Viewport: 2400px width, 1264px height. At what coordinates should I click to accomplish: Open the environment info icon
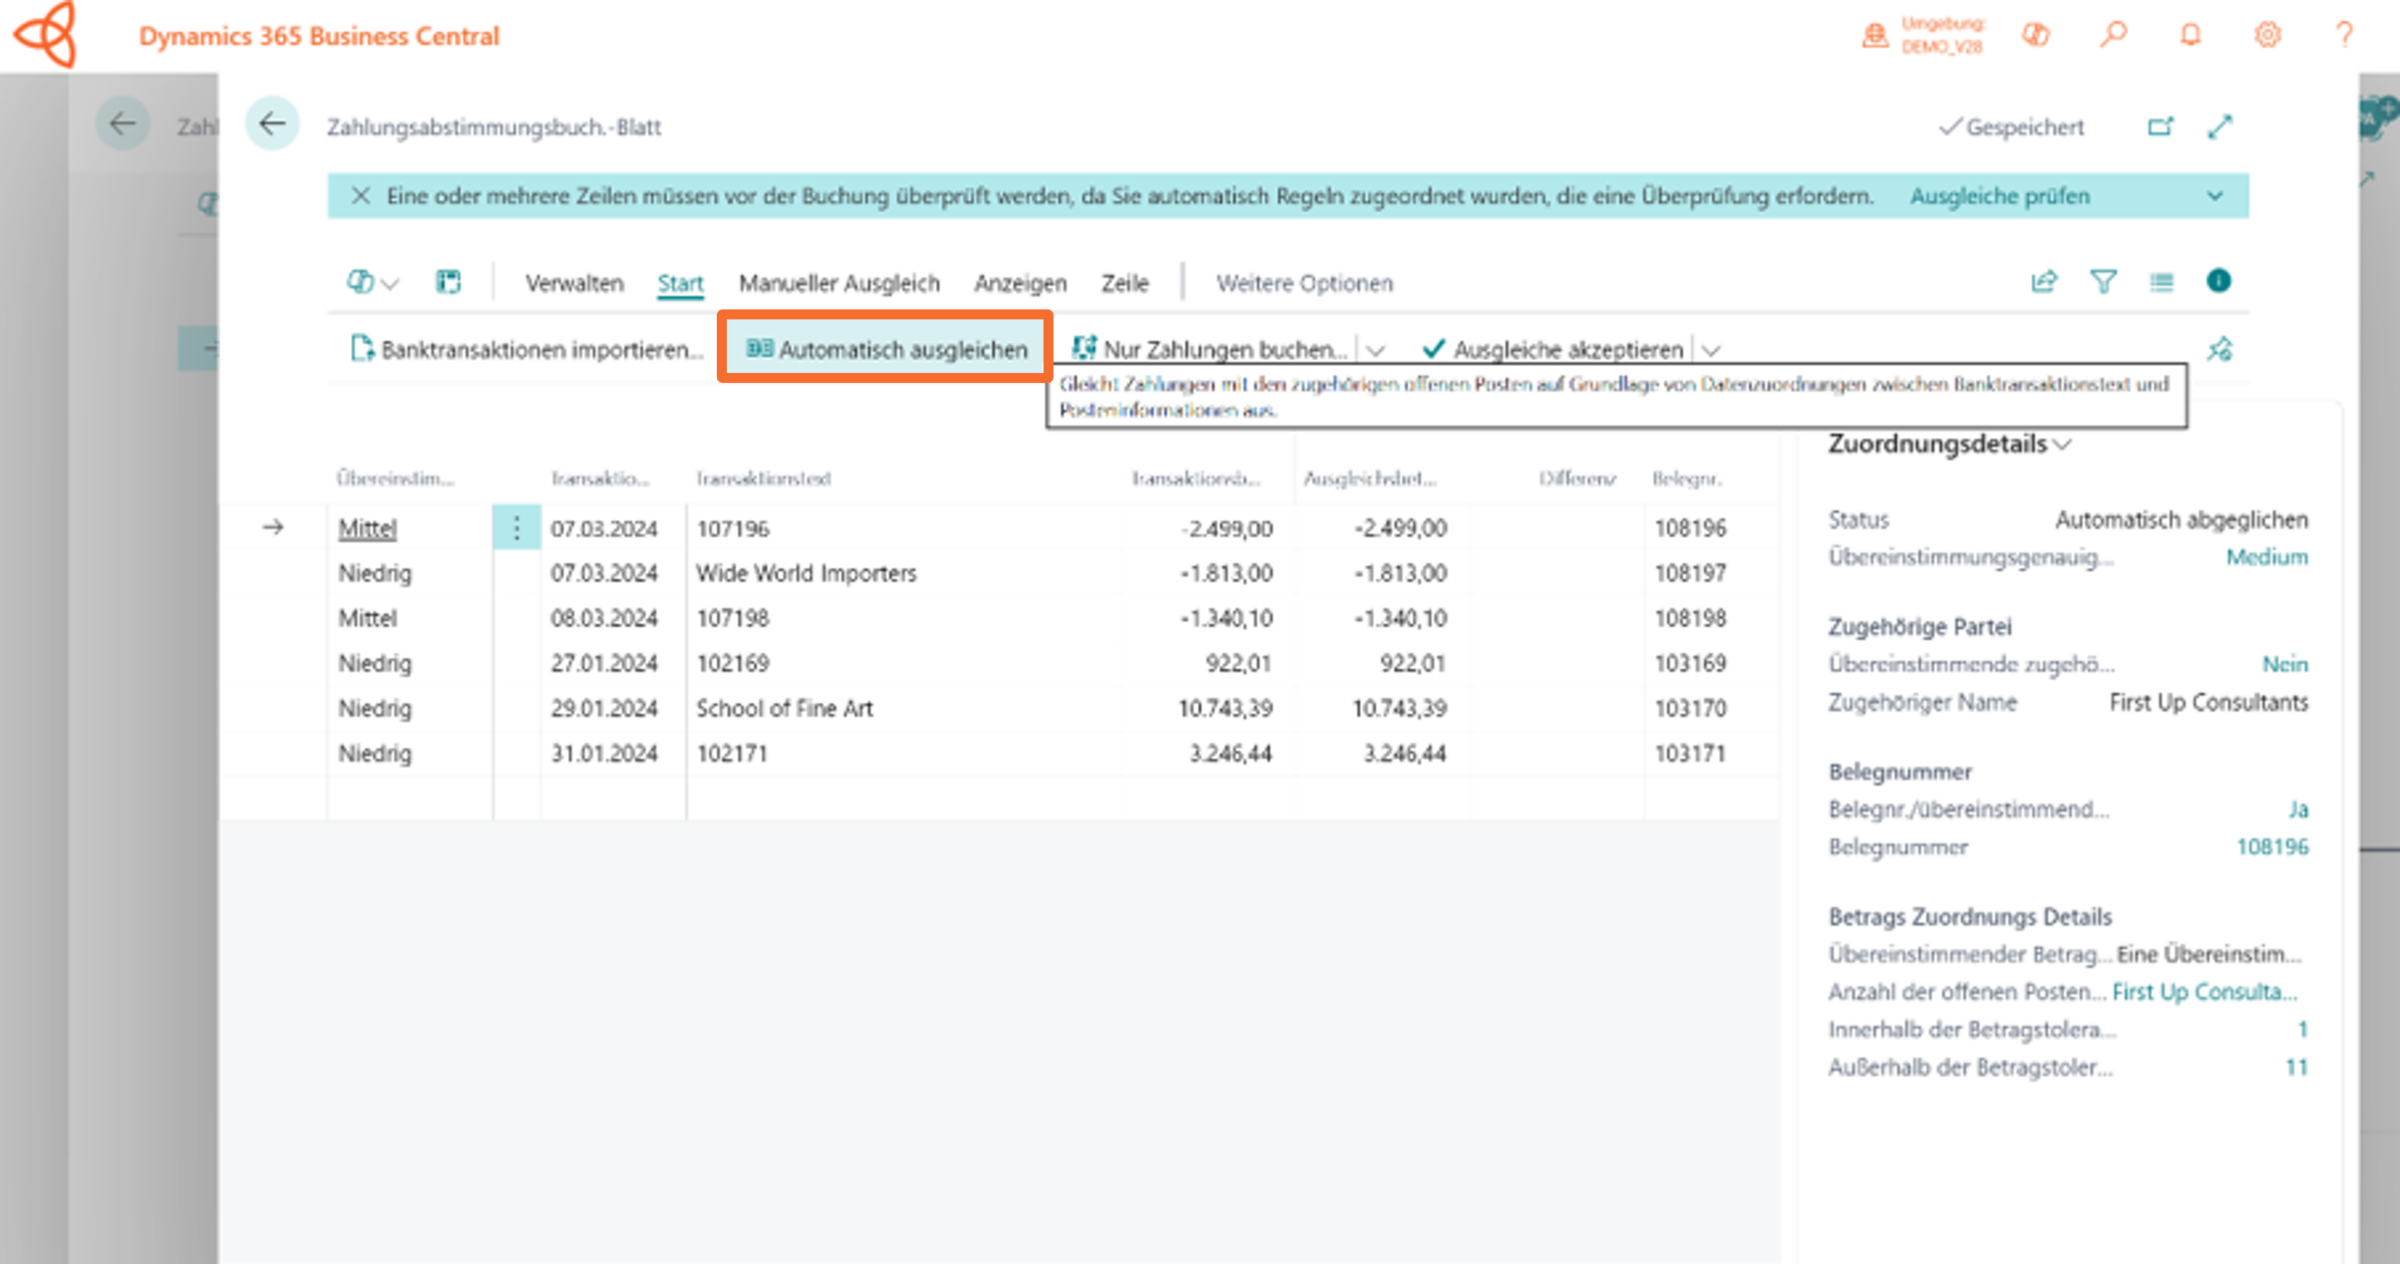click(x=1875, y=36)
